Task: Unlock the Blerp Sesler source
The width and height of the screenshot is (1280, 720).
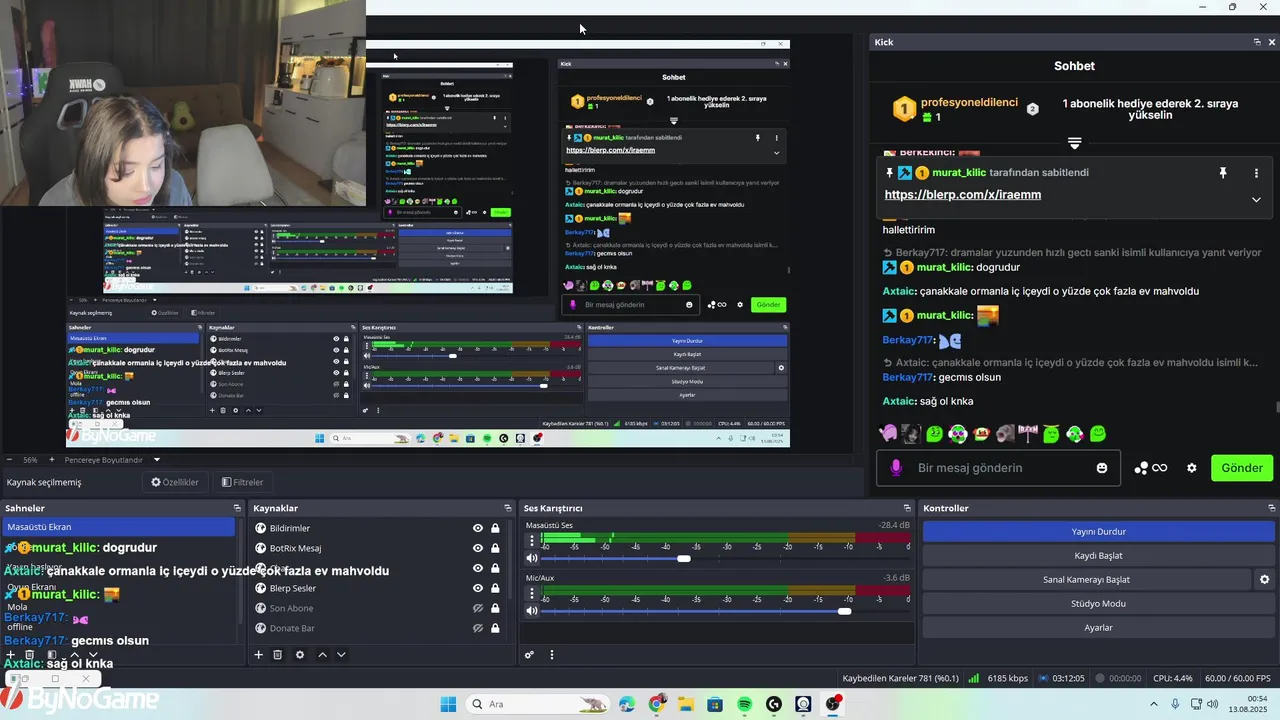Action: tap(495, 588)
